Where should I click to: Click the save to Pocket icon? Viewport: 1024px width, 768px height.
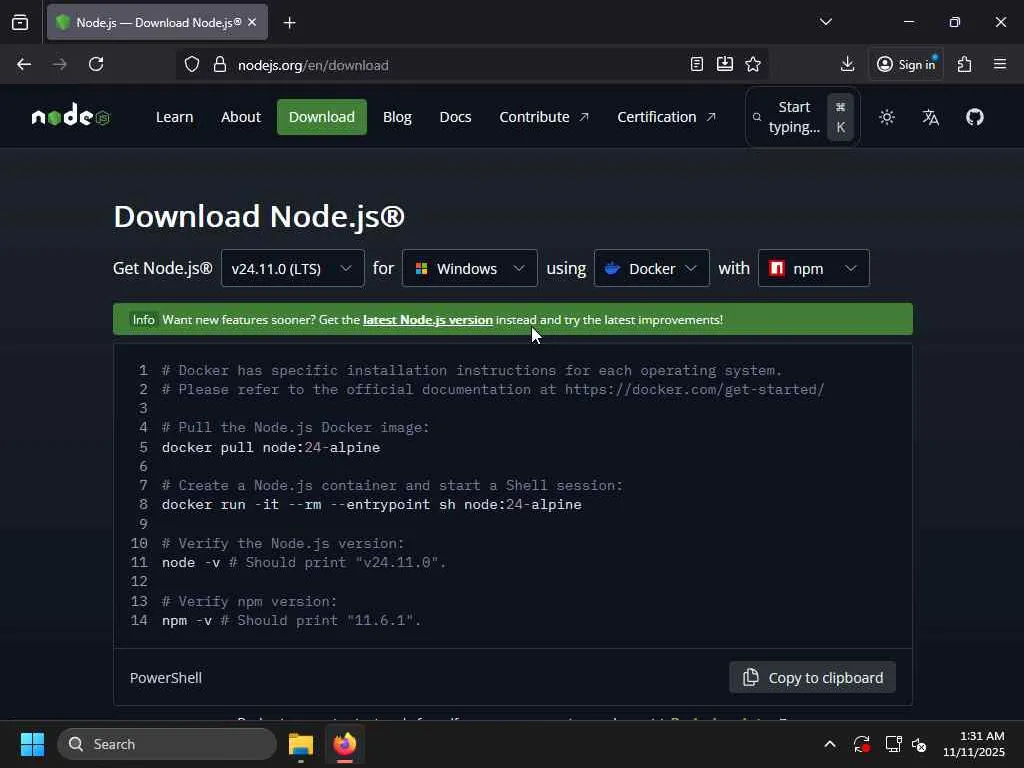(725, 64)
